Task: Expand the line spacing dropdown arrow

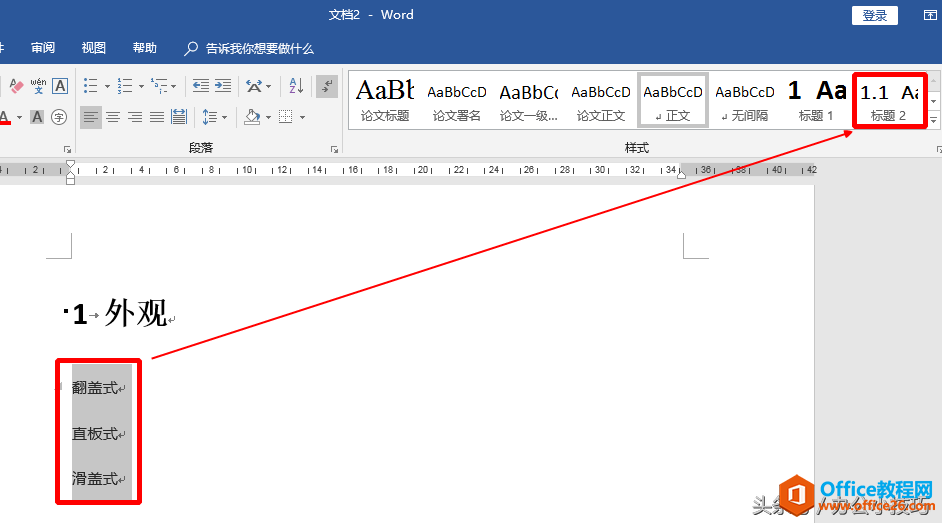Action: pos(225,118)
